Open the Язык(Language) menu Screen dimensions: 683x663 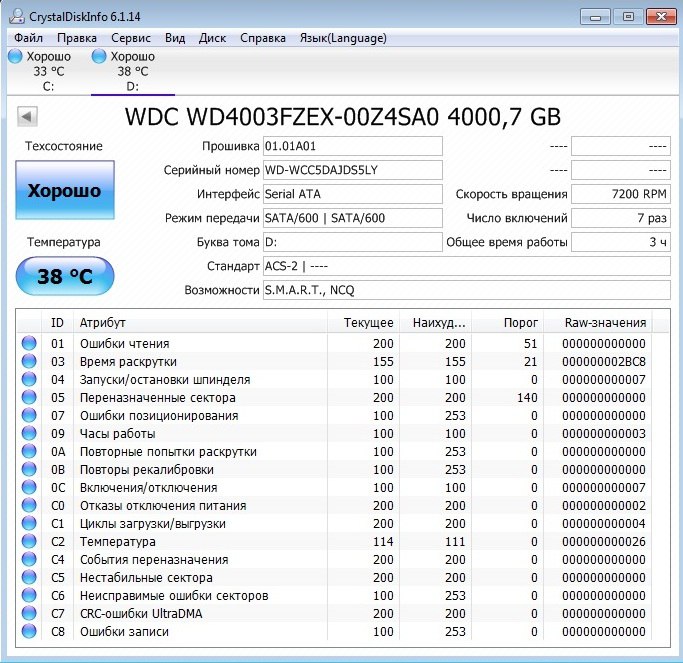(x=343, y=38)
